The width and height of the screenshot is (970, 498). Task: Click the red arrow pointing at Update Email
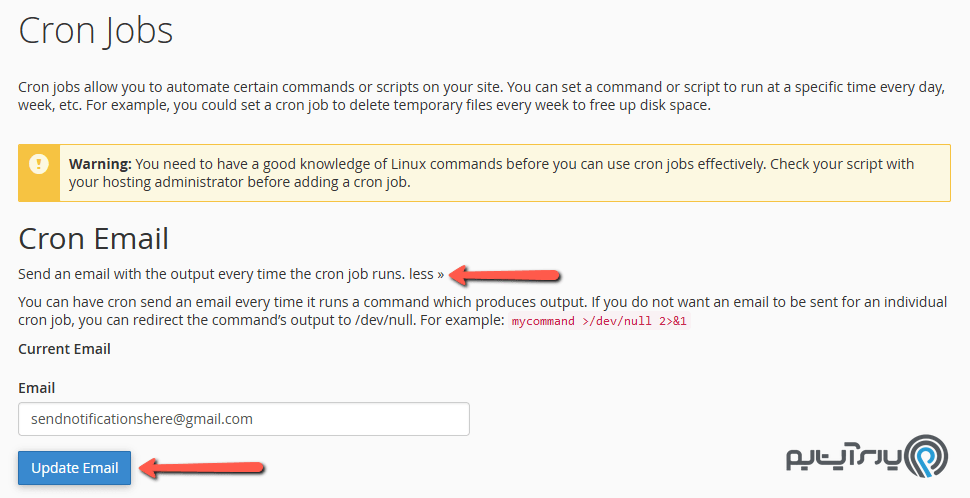pyautogui.click(x=200, y=467)
